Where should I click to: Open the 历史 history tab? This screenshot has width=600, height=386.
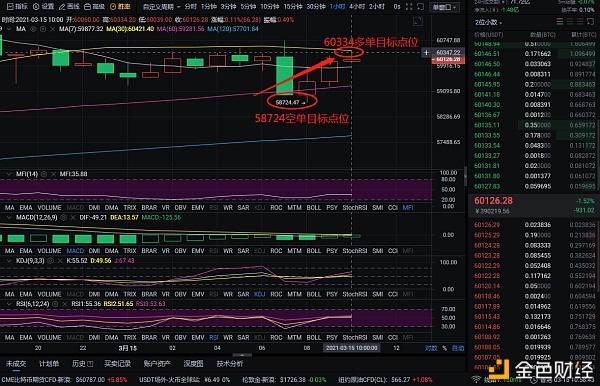(82, 364)
